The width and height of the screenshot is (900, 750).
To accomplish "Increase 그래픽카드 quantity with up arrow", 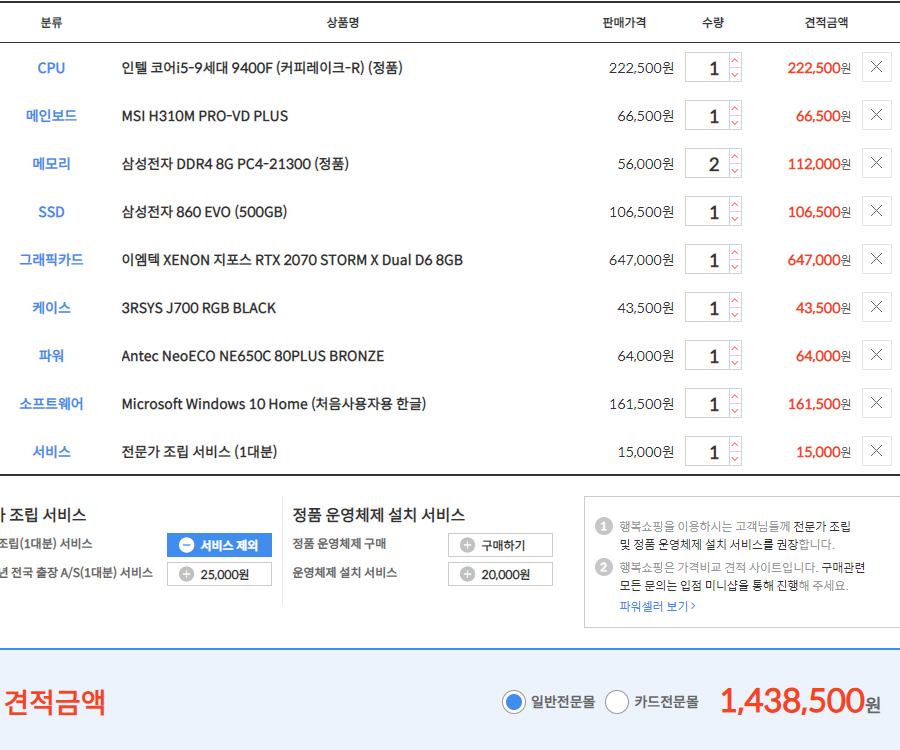I will [735, 252].
